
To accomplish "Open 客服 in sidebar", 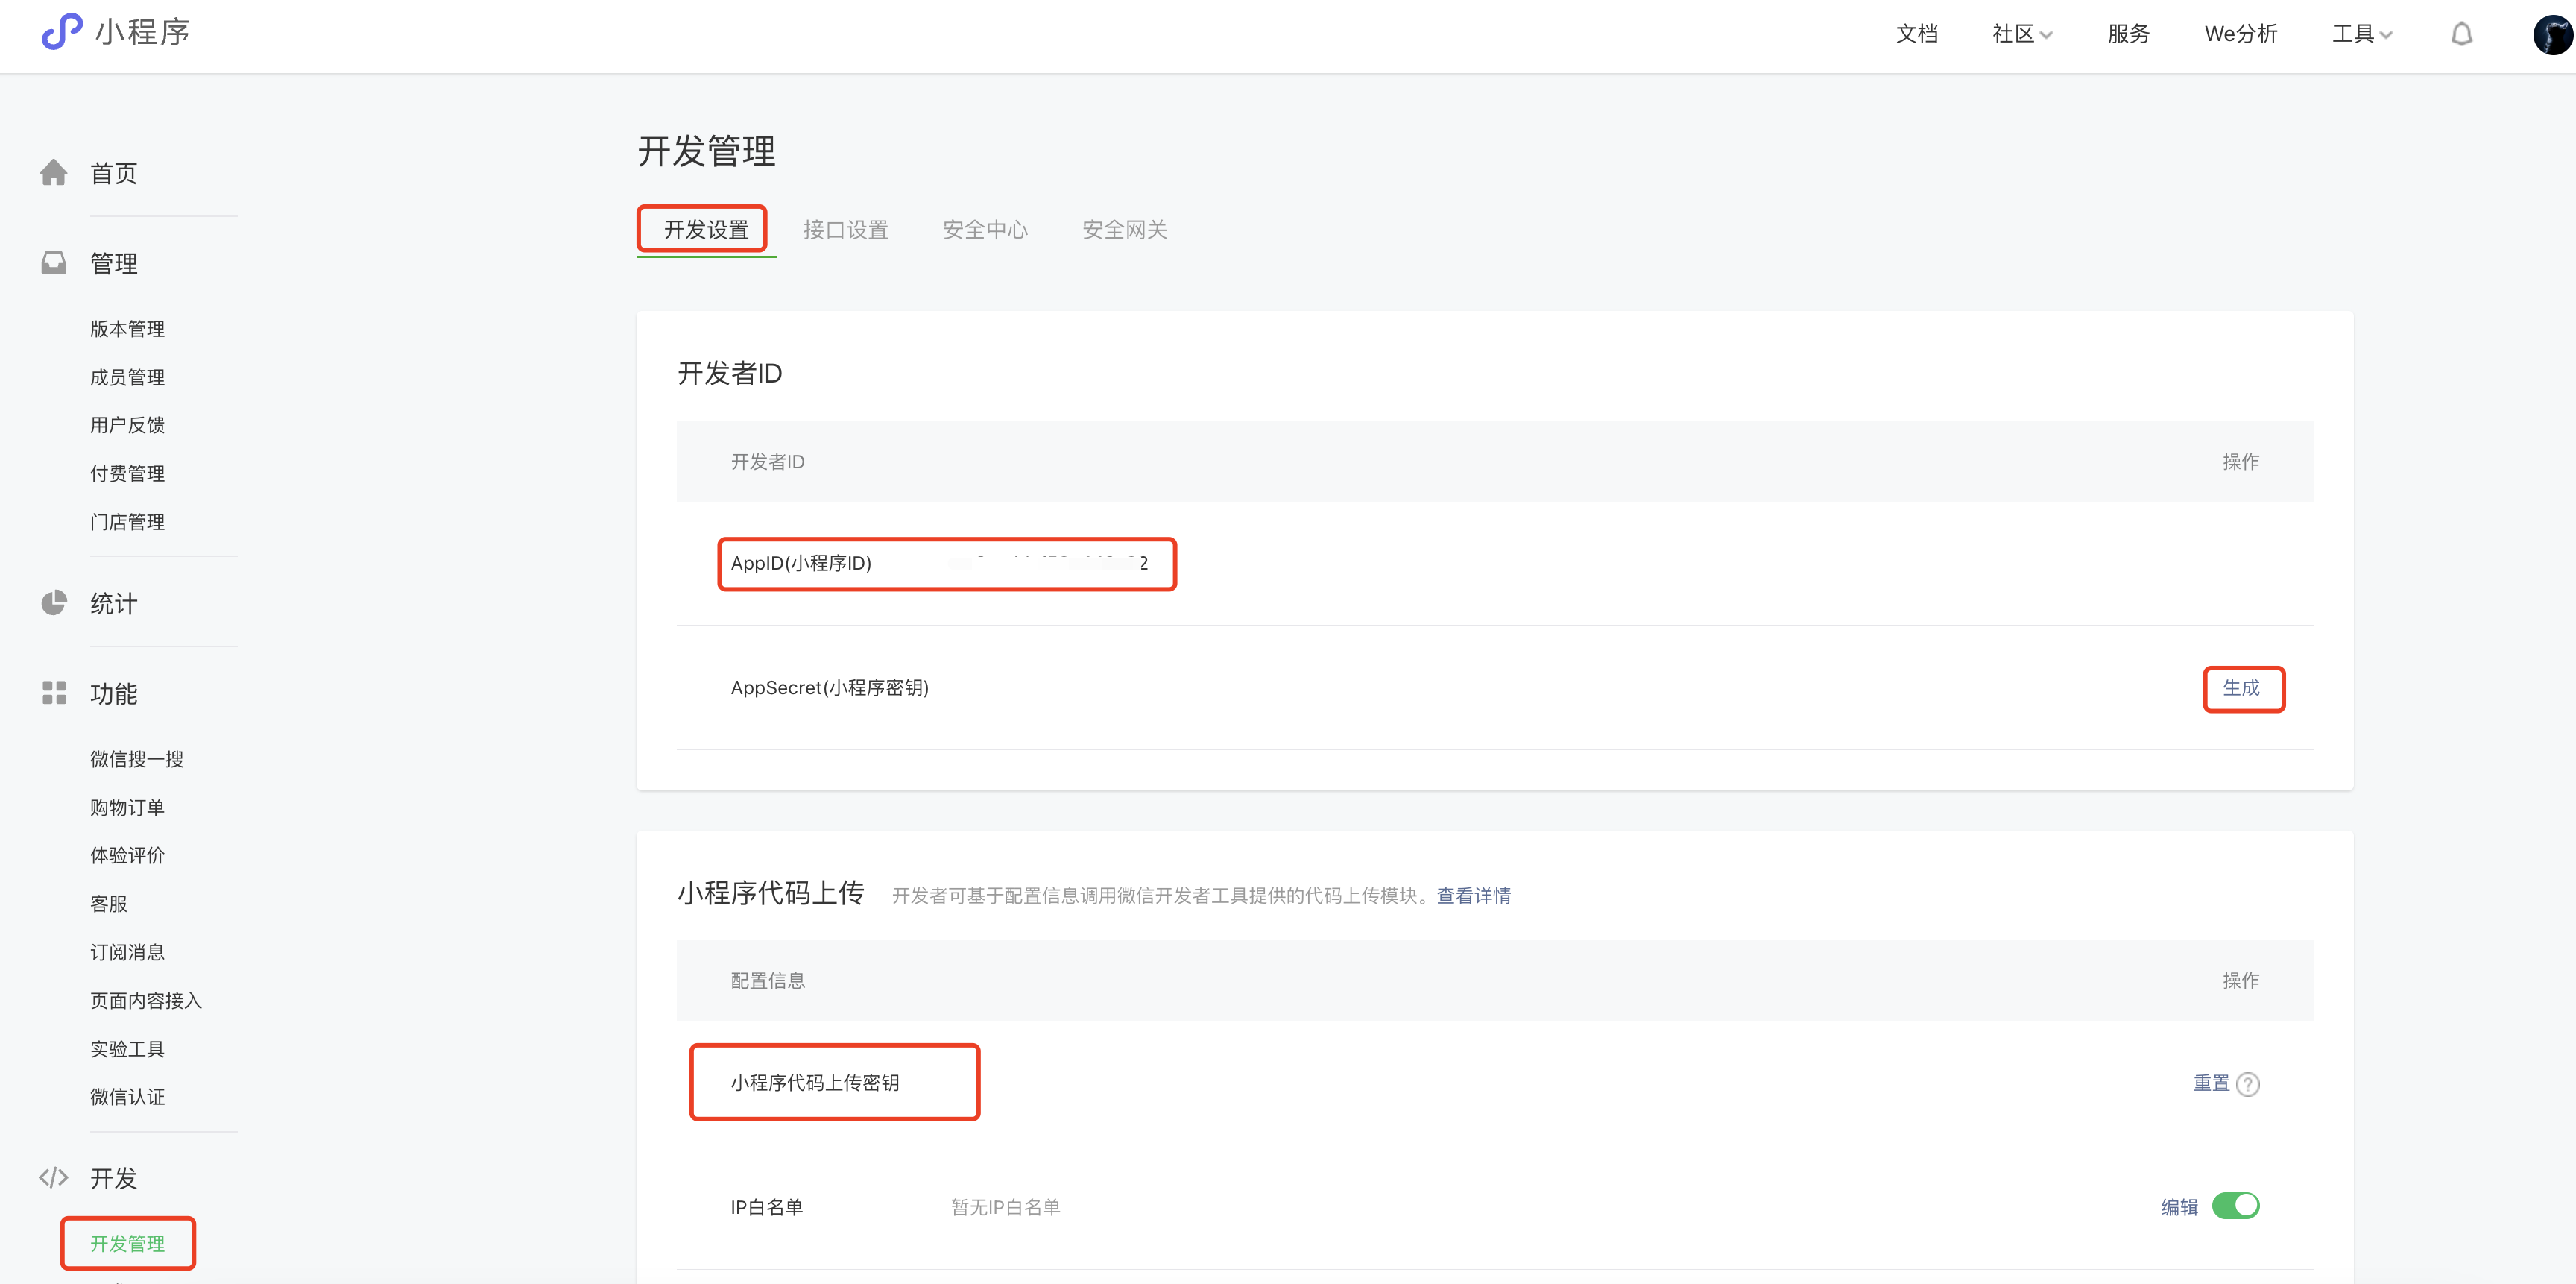I will pos(109,904).
